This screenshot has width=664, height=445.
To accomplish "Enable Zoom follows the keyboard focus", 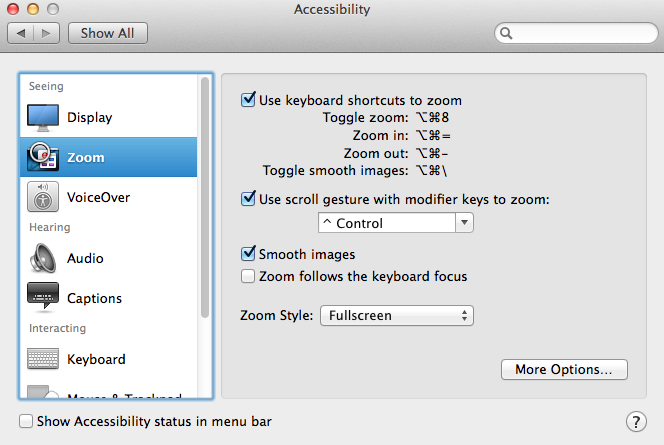I will pos(248,276).
